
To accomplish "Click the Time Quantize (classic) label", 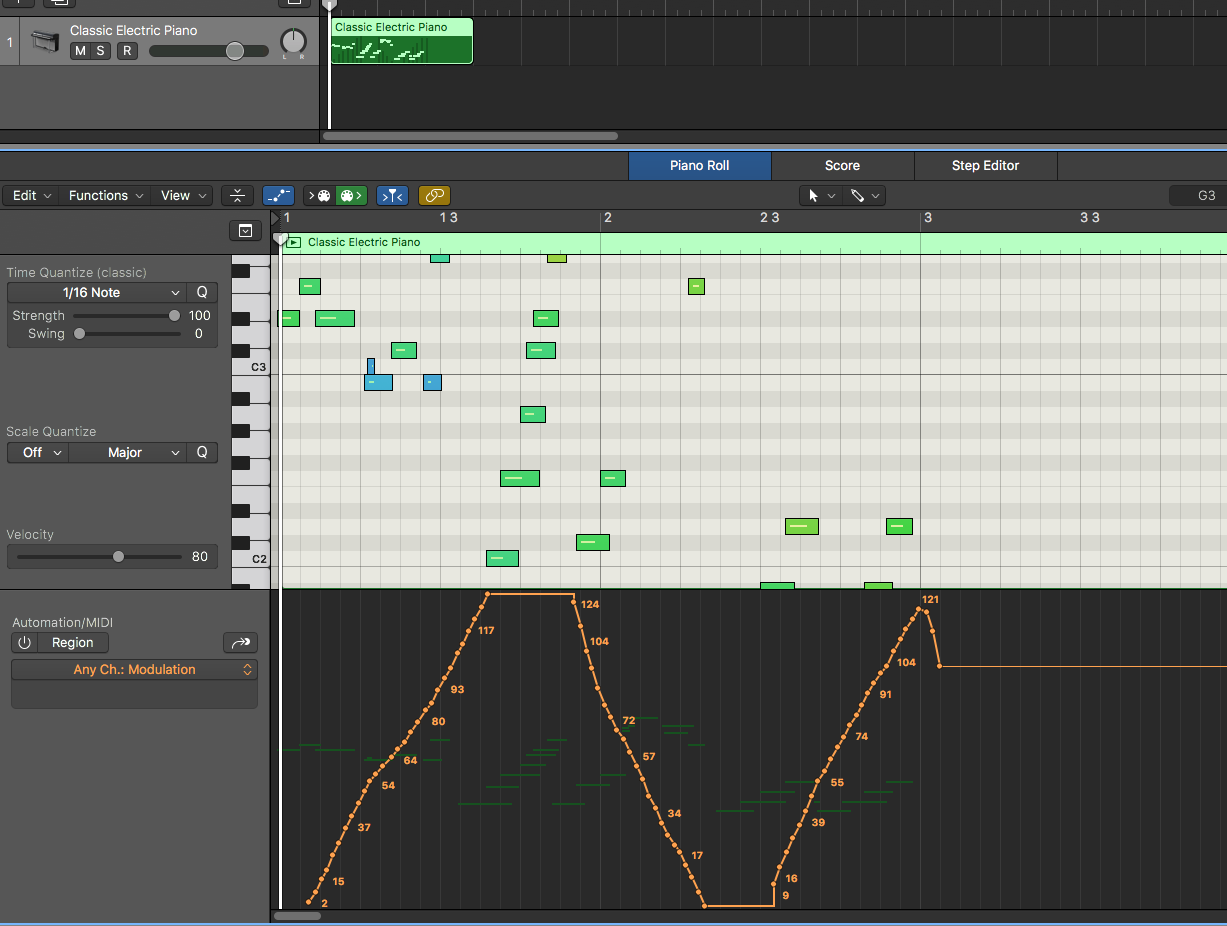I will (x=76, y=272).
